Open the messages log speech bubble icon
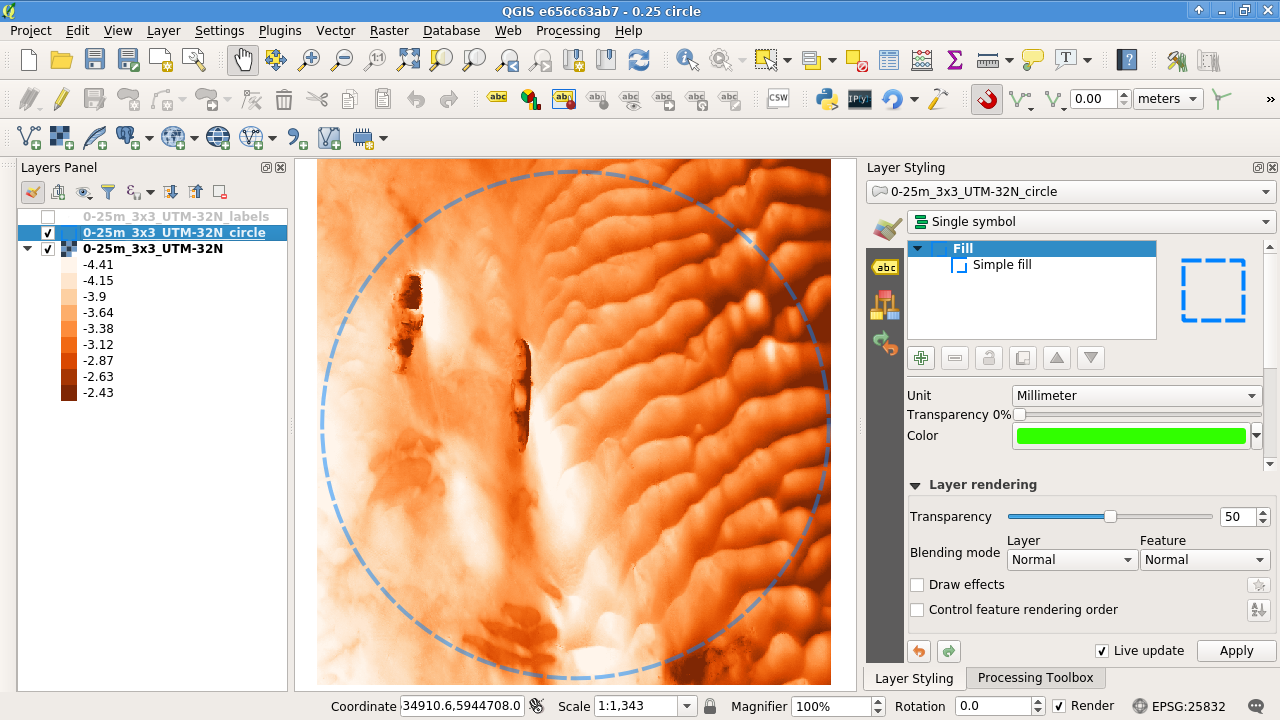 (x=1257, y=706)
